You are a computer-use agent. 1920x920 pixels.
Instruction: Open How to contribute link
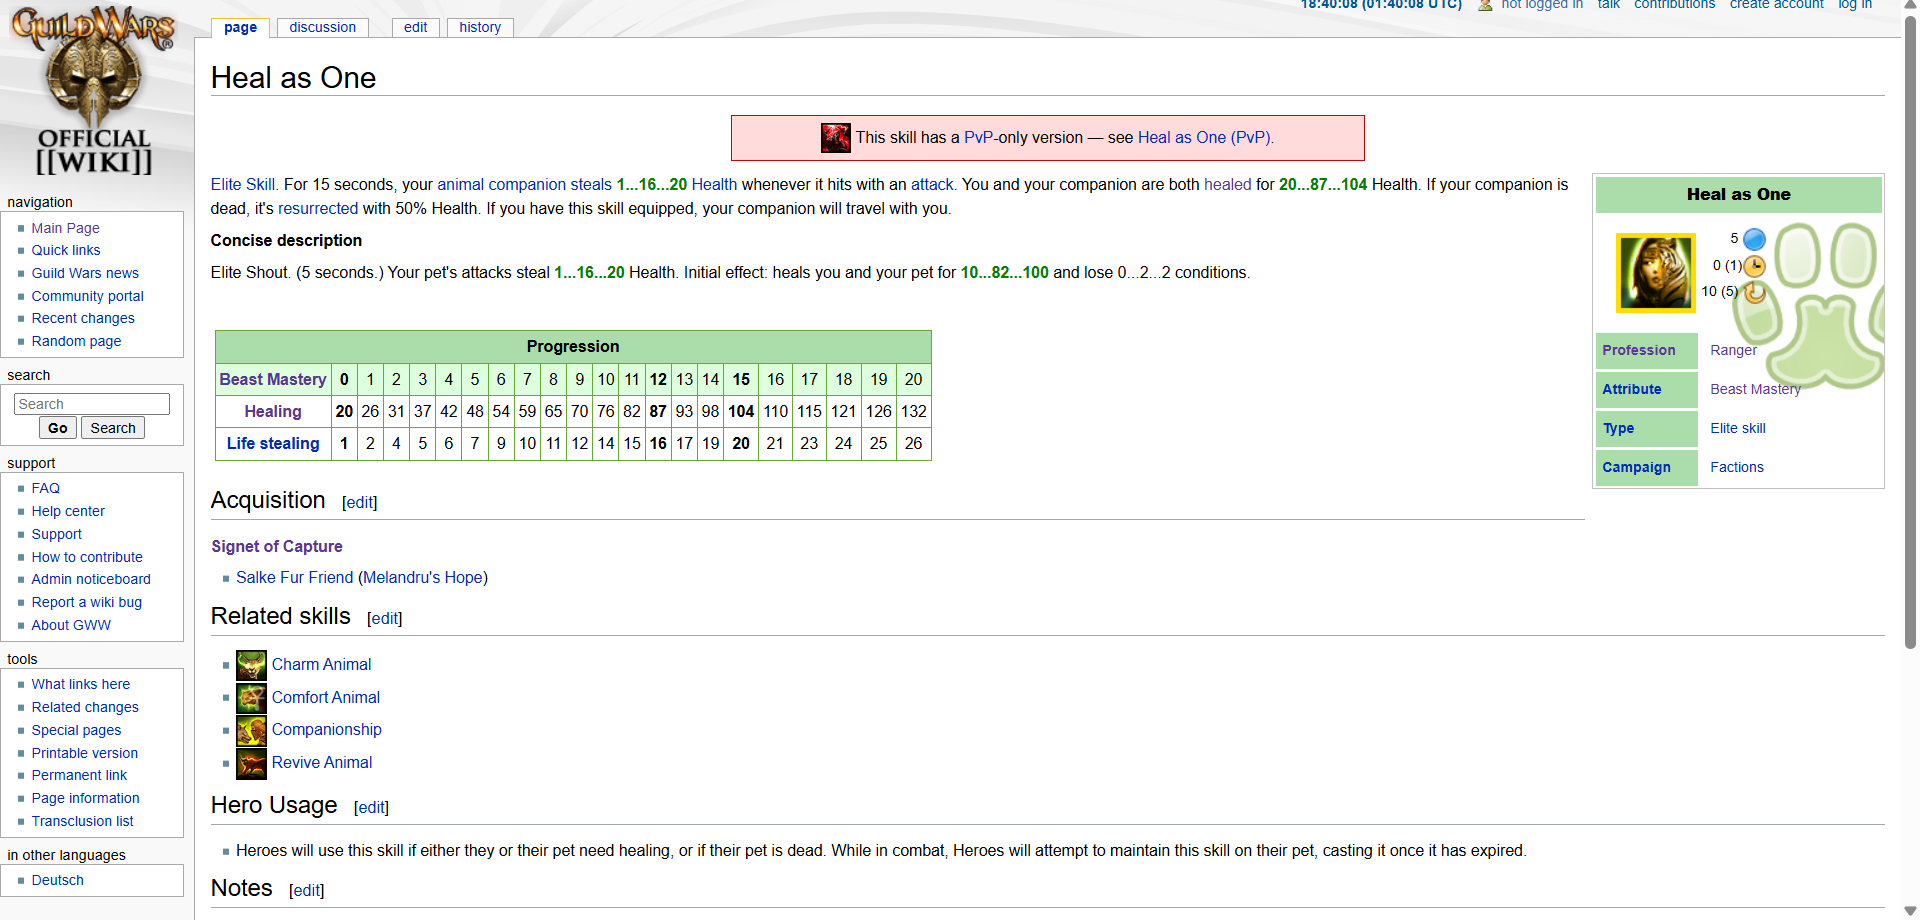87,557
